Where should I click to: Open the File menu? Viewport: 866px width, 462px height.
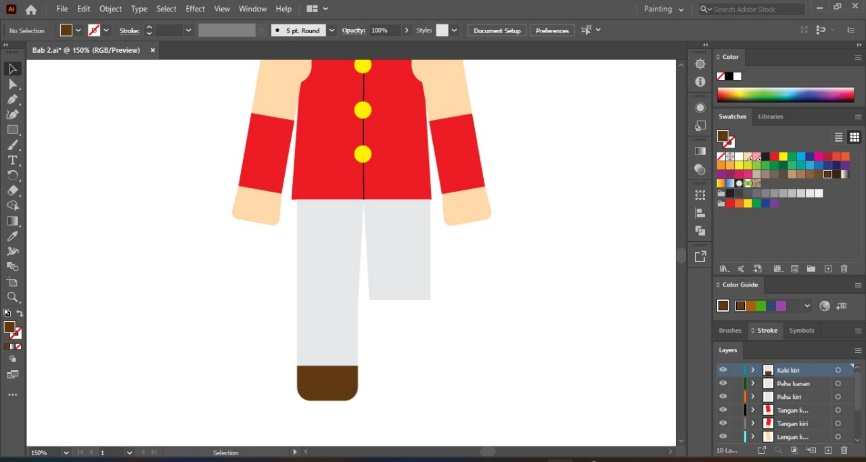click(62, 9)
